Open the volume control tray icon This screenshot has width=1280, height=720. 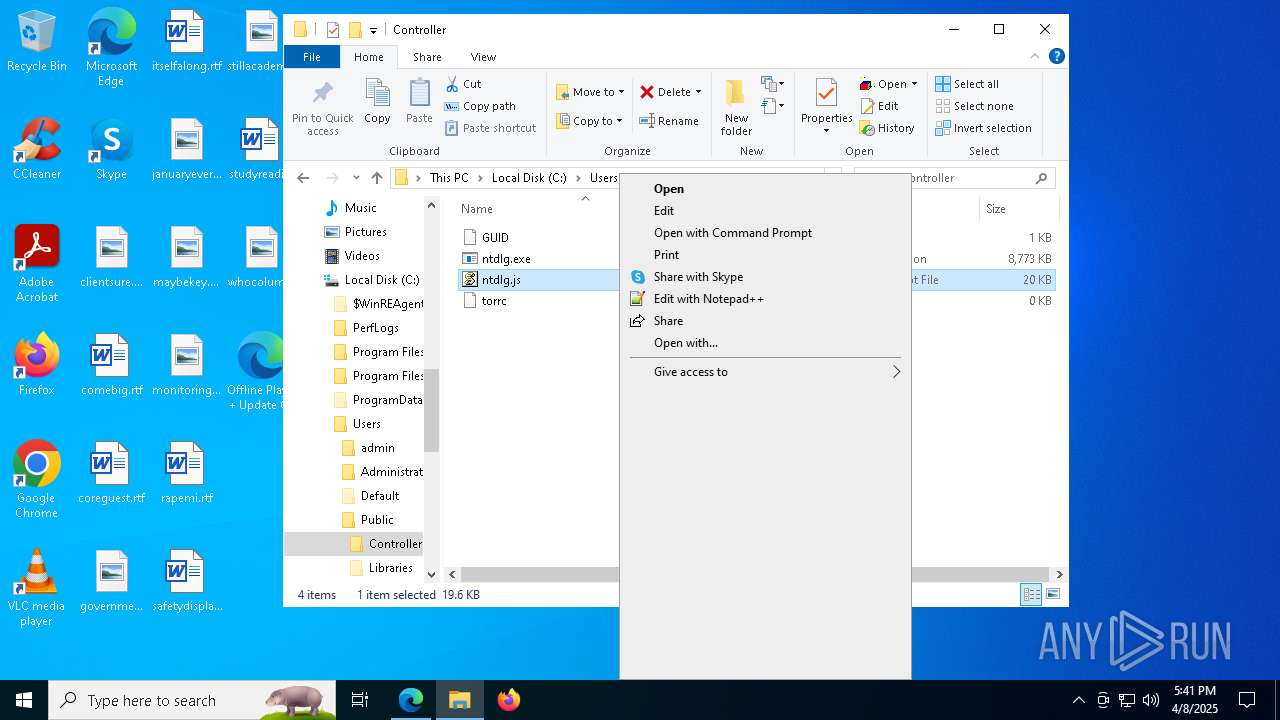1151,700
